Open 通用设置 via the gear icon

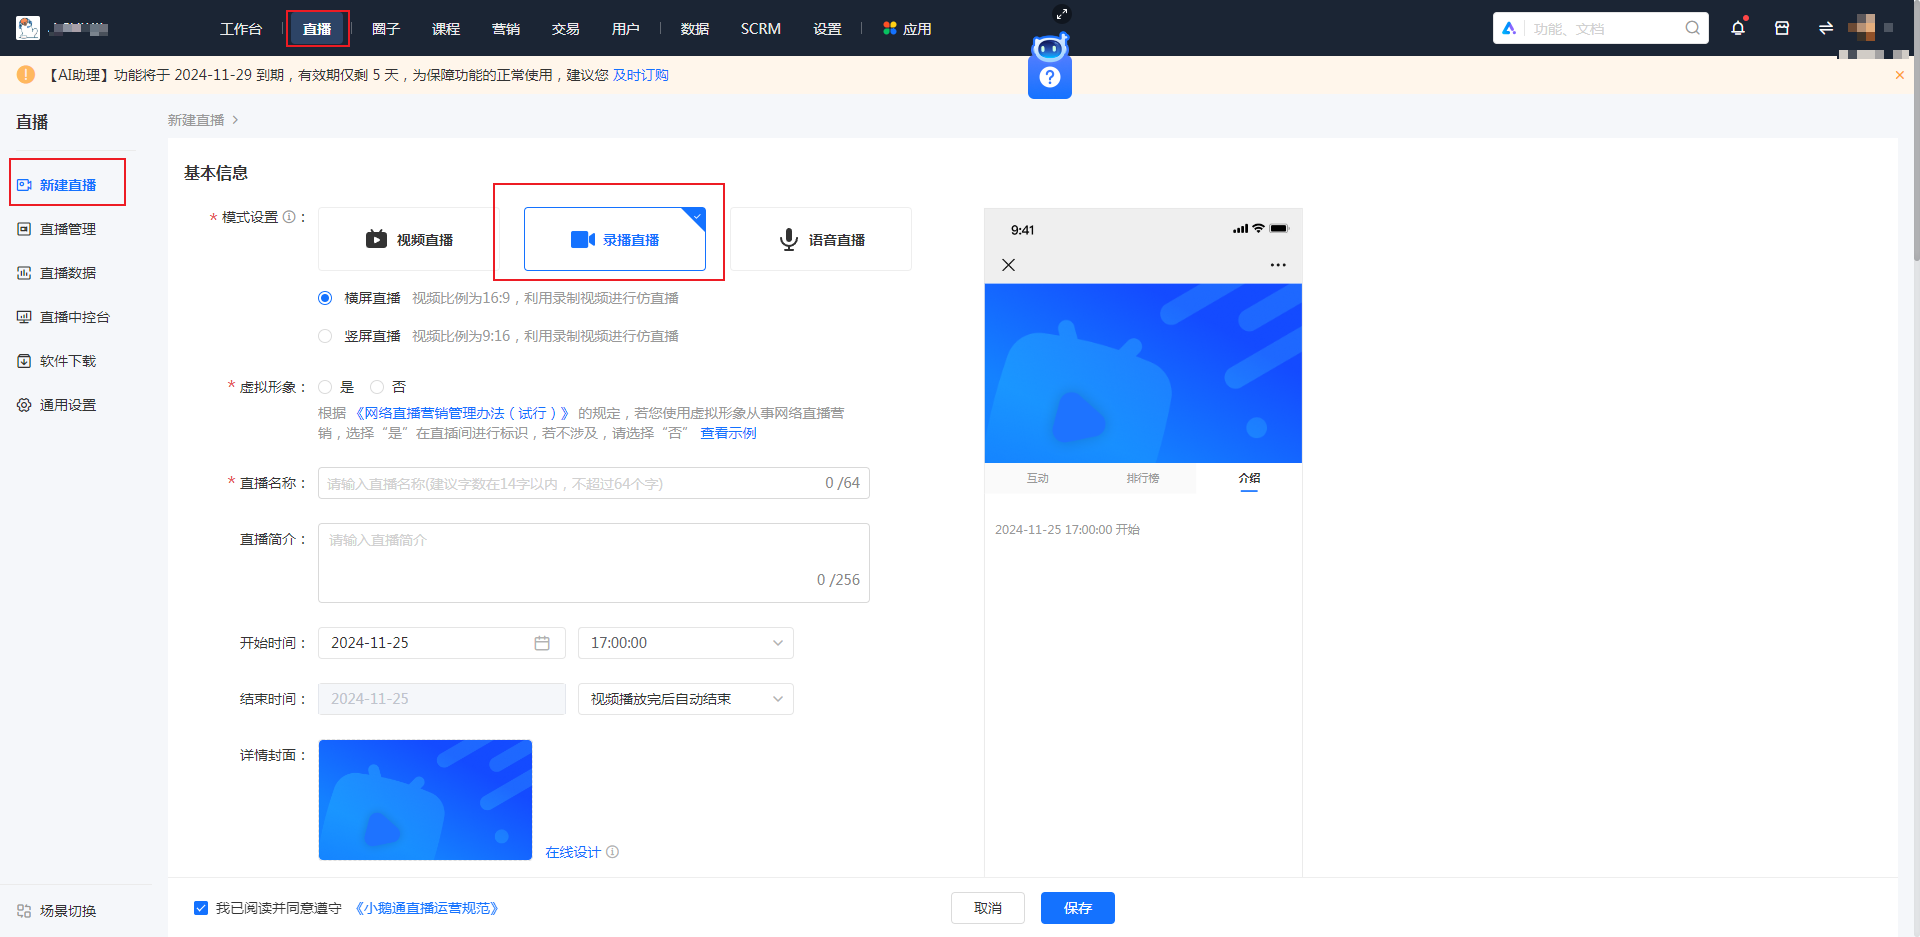67,404
